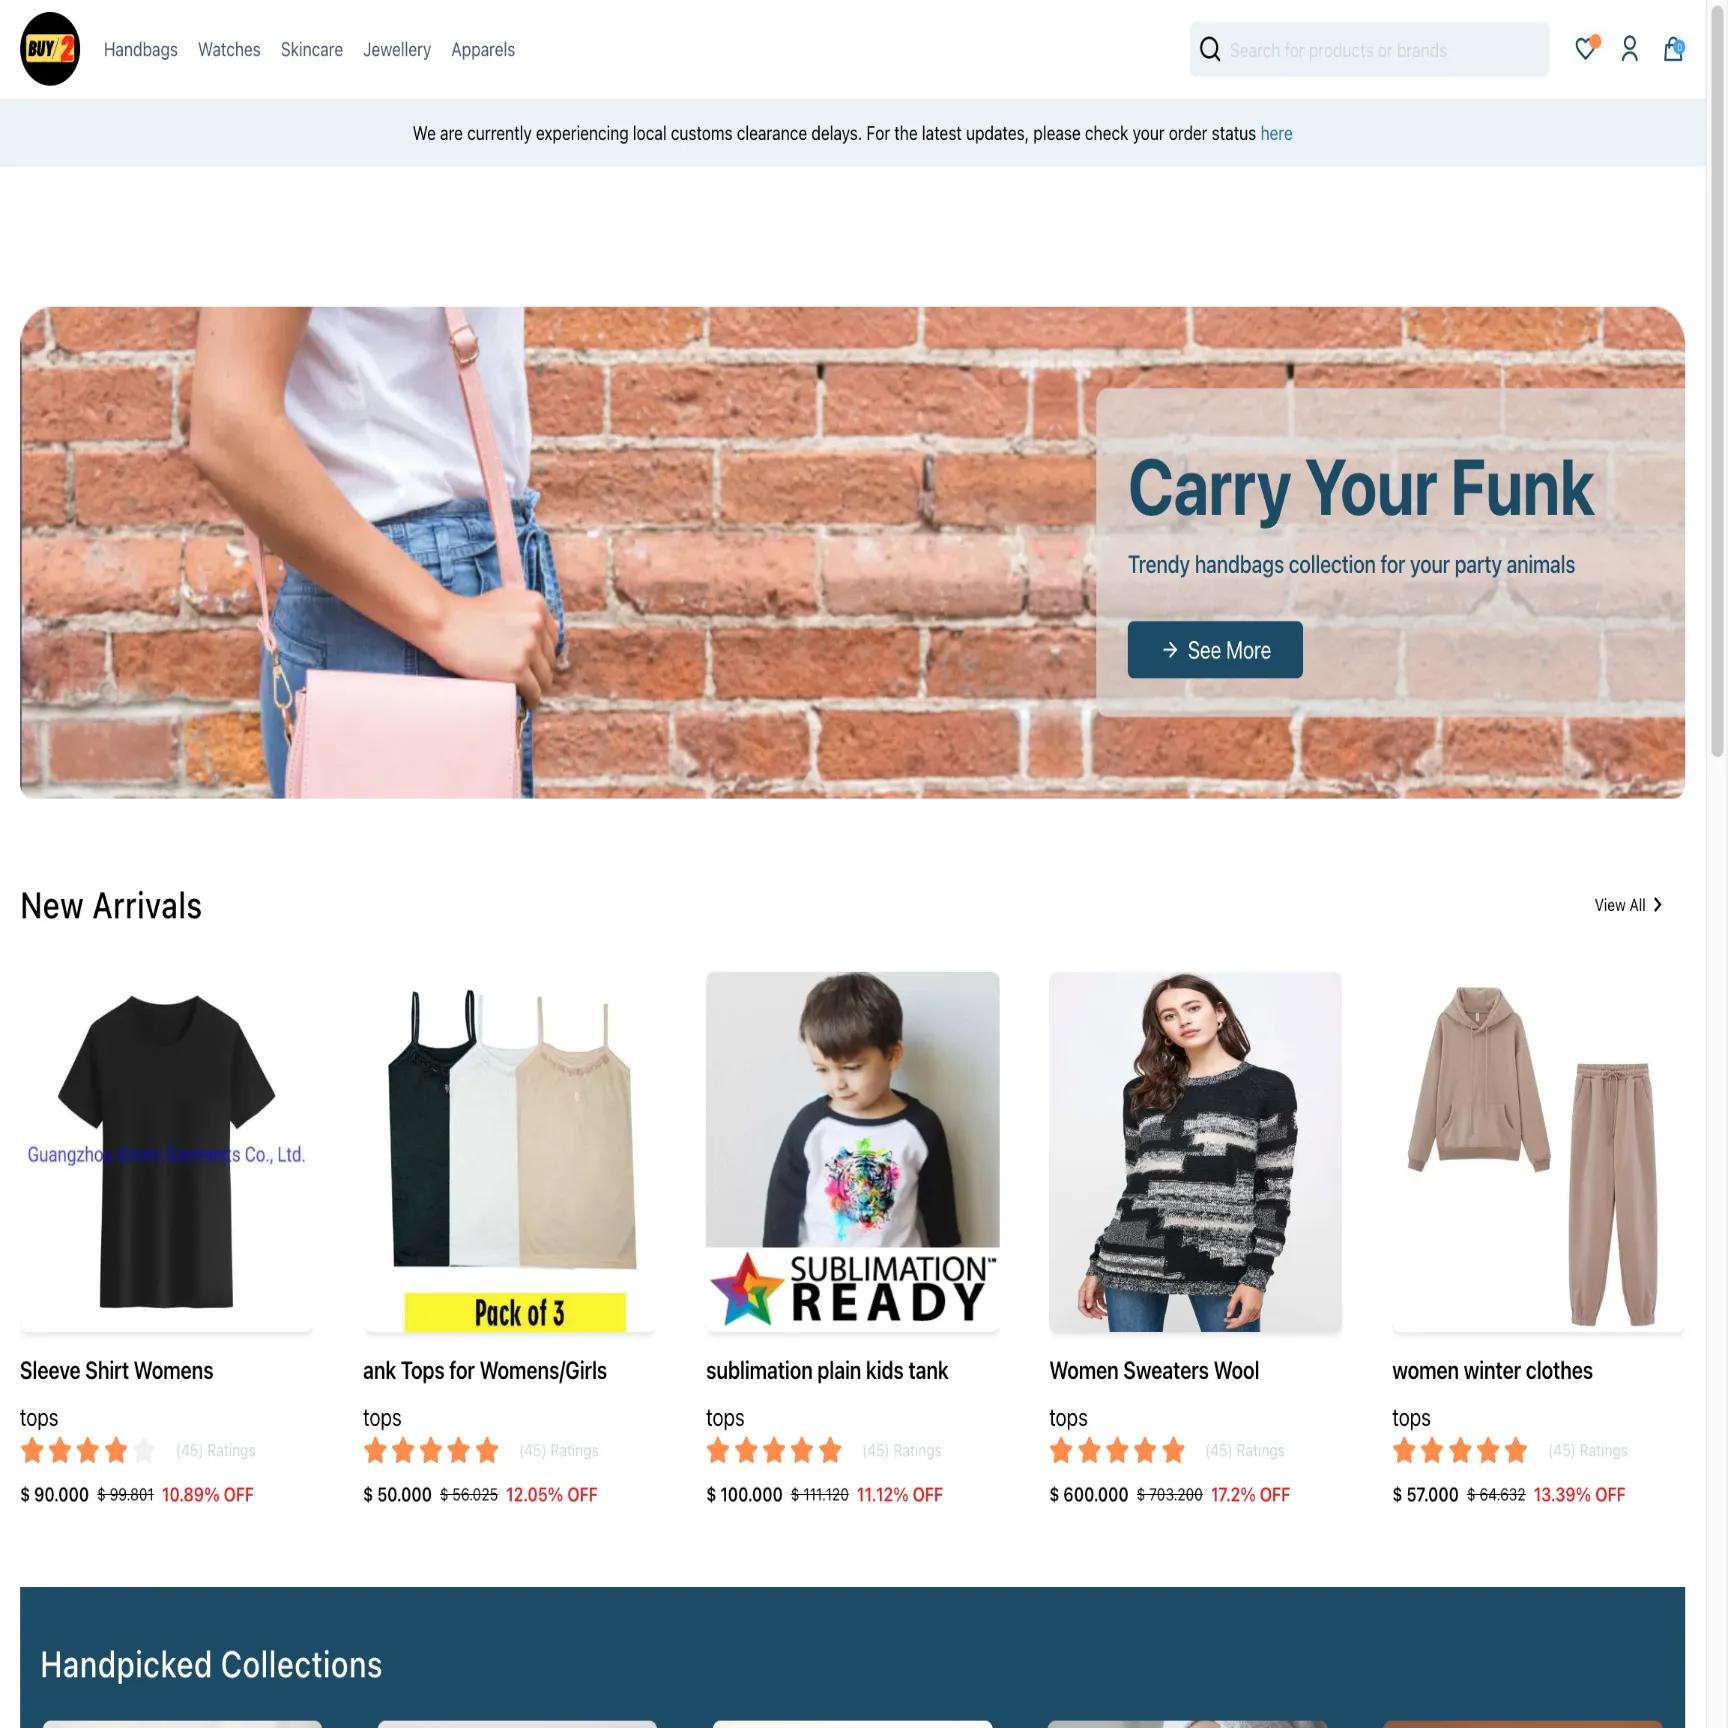Open the Handbags menu

tap(141, 49)
